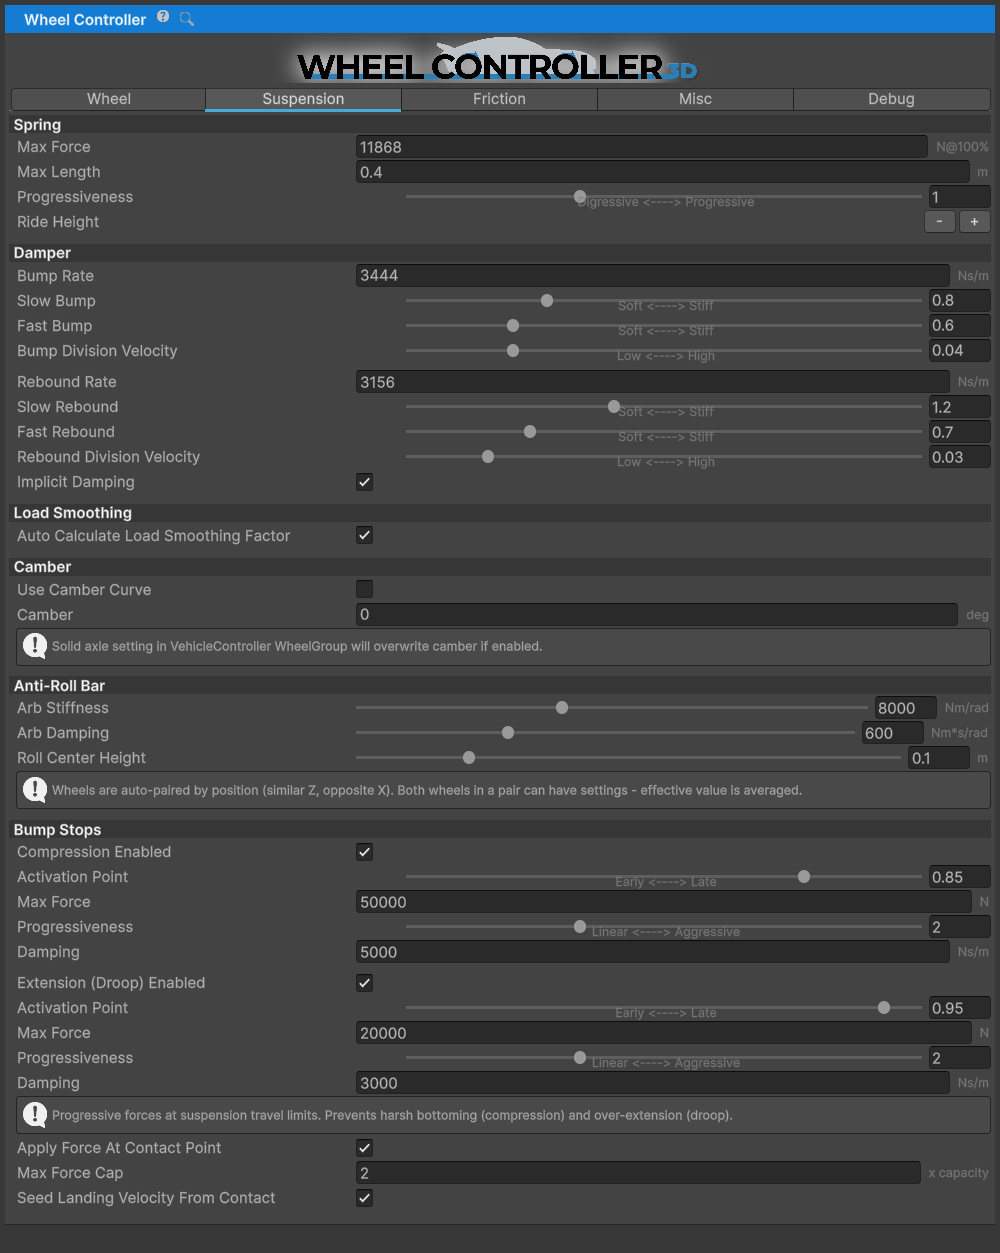Adjust compression bump stop Progressiveness slider
This screenshot has height=1253, width=1000.
tap(664, 926)
